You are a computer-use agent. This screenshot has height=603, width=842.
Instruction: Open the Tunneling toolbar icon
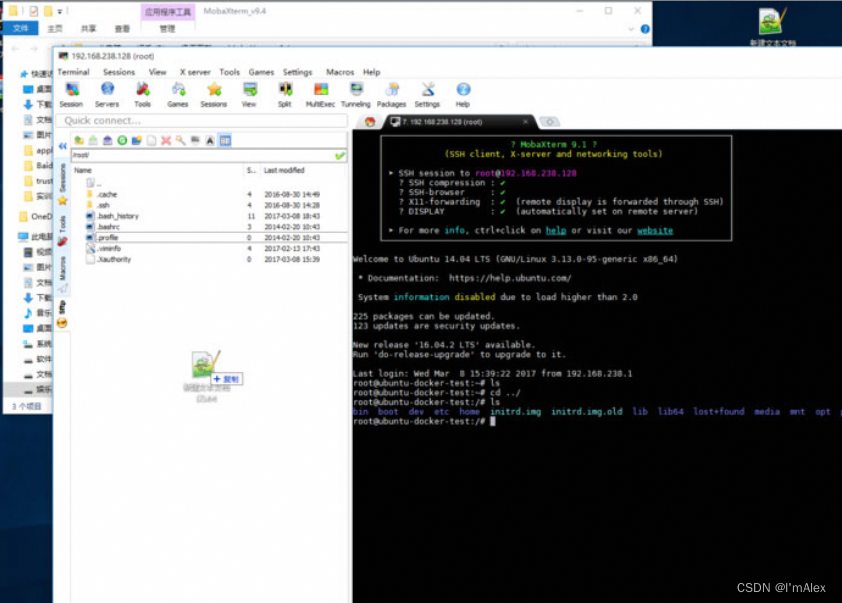(355, 95)
